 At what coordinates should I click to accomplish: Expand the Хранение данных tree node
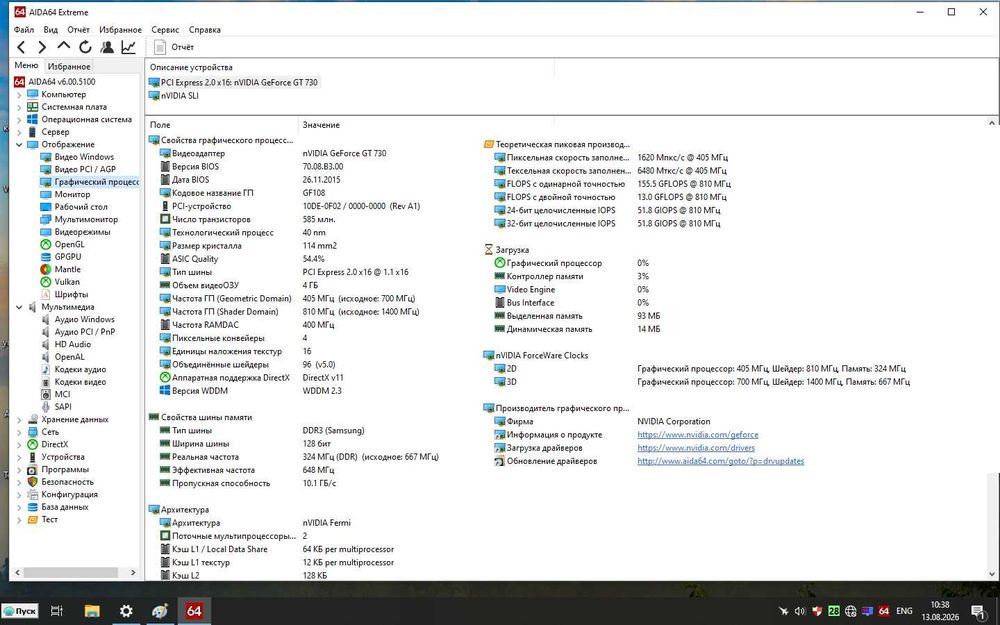(x=18, y=420)
